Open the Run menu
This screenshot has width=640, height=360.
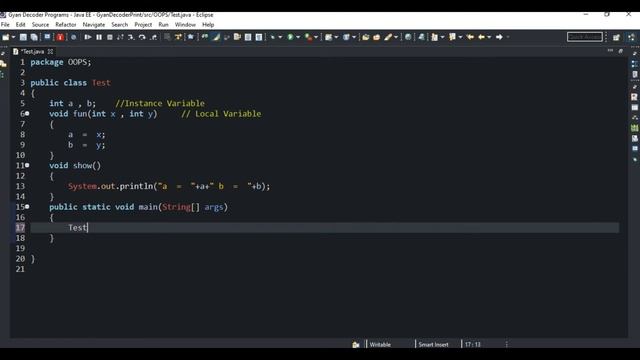pyautogui.click(x=163, y=25)
